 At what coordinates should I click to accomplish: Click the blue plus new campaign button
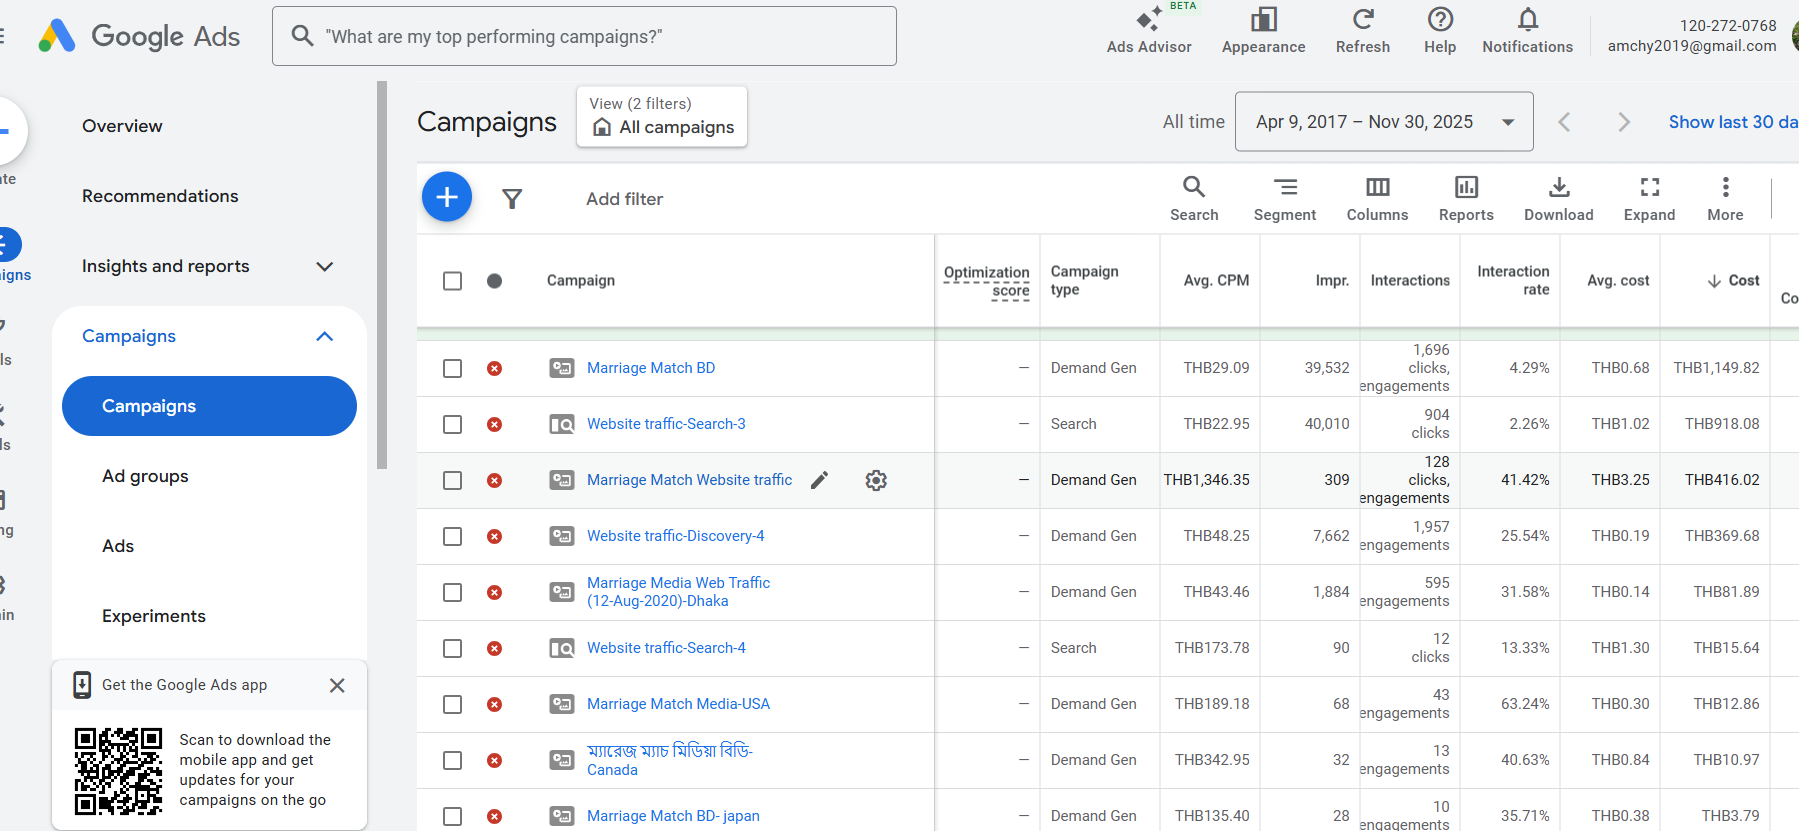(447, 197)
